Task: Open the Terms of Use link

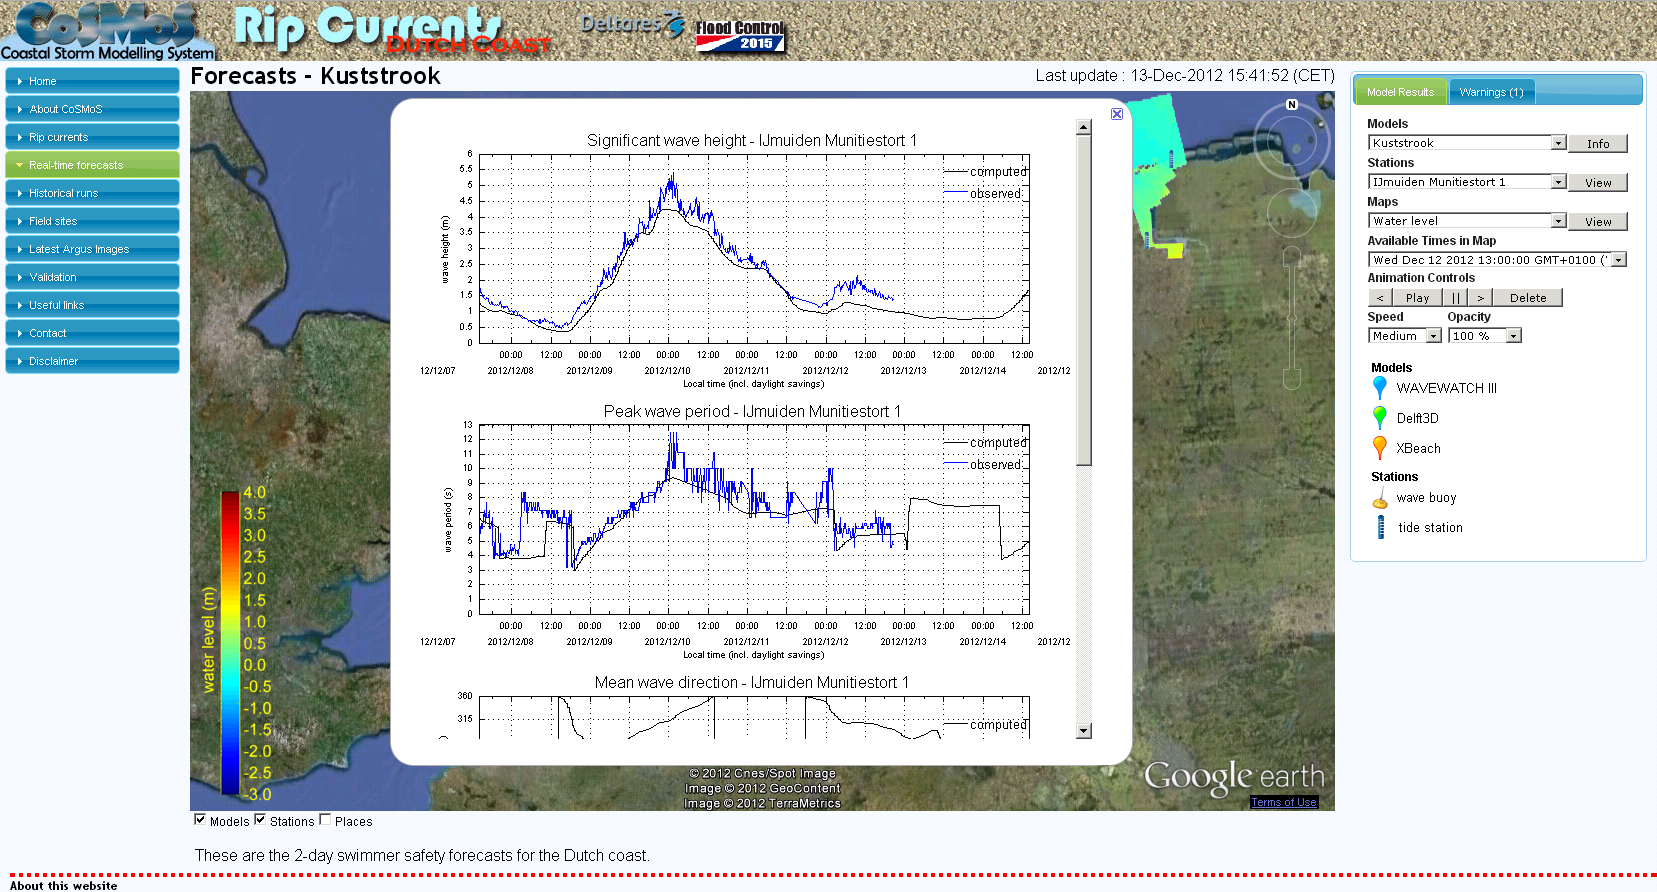Action: pos(1284,802)
